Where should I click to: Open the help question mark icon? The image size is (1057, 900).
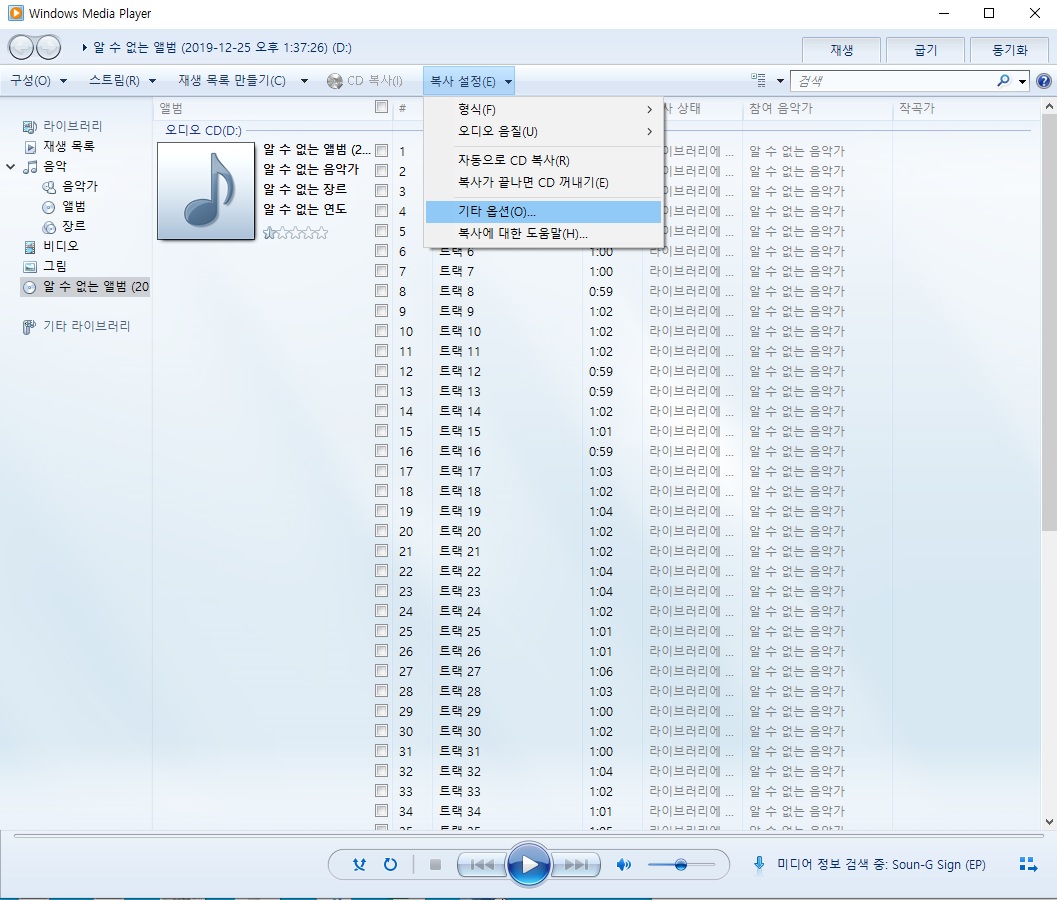(x=1044, y=81)
